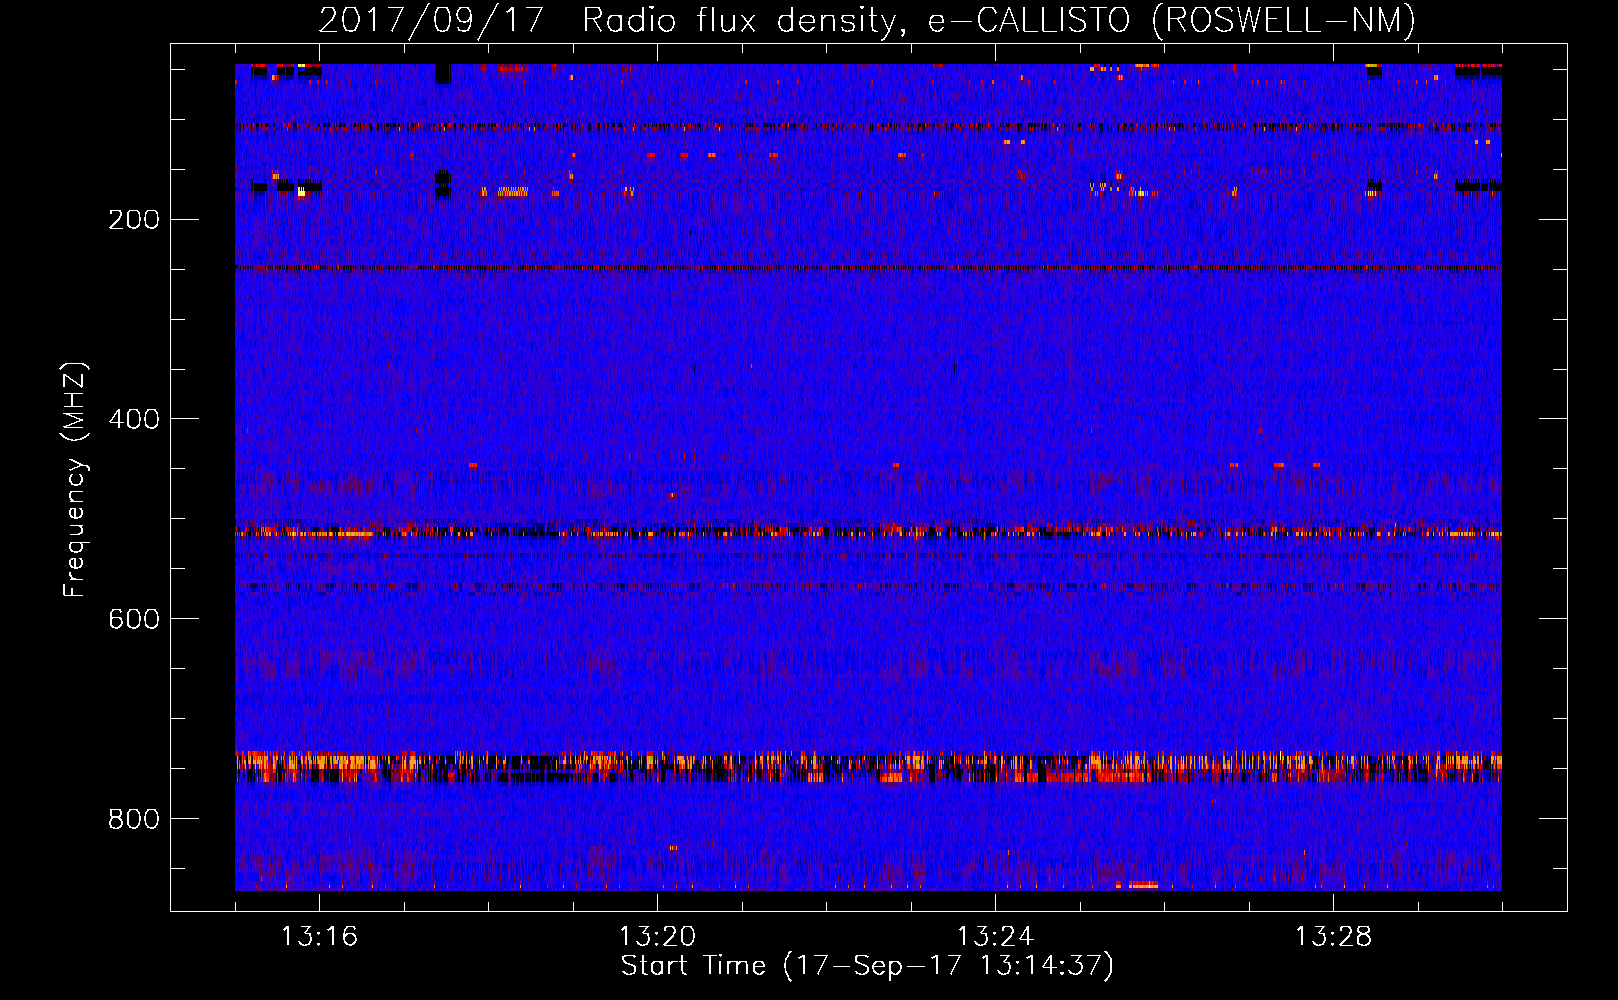Click the 'Frequency (MHZ)' axis label
Screen dimensions: 1618x1000
[x=75, y=479]
